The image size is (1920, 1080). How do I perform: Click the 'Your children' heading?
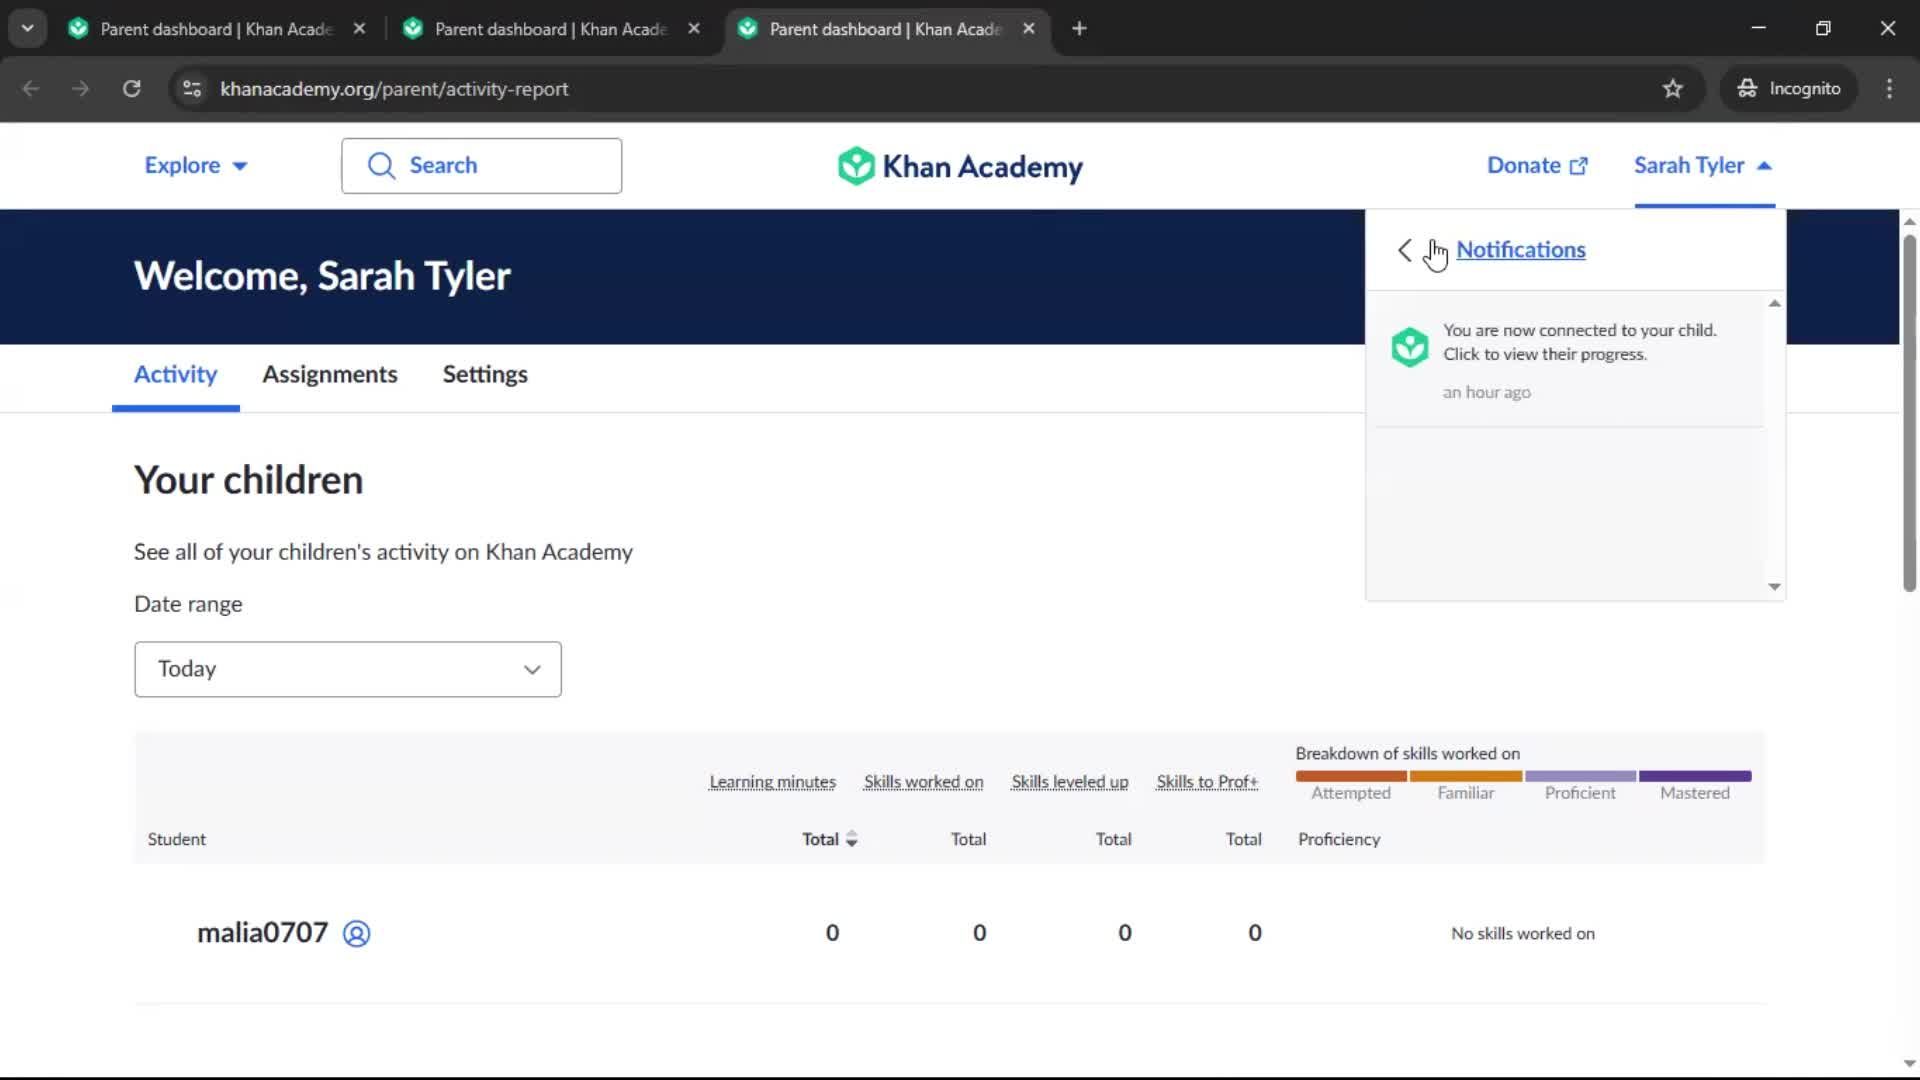tap(248, 481)
